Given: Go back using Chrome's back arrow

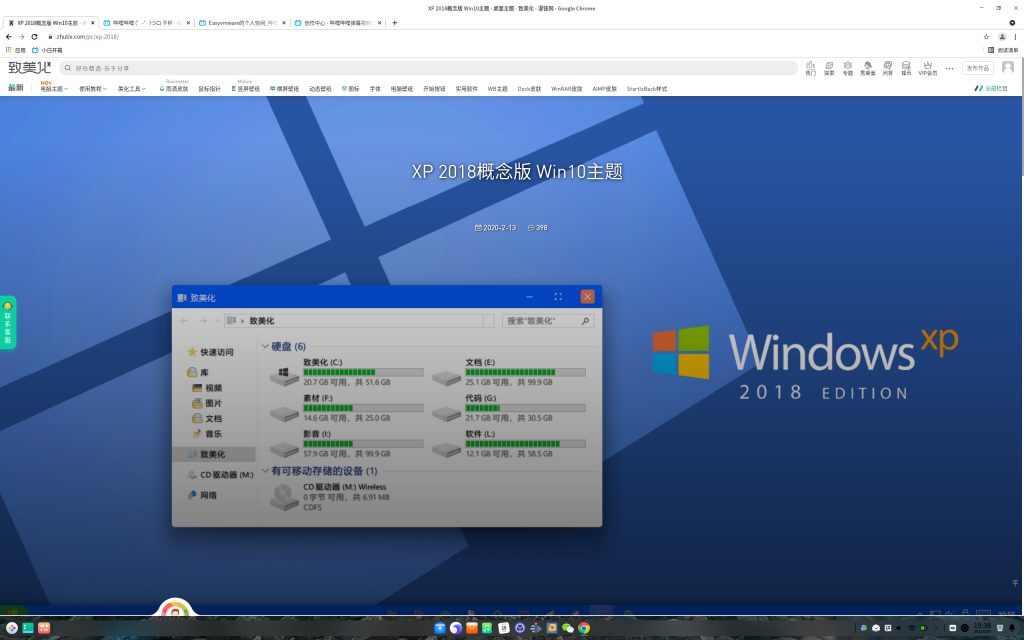Looking at the screenshot, I should pyautogui.click(x=8, y=37).
